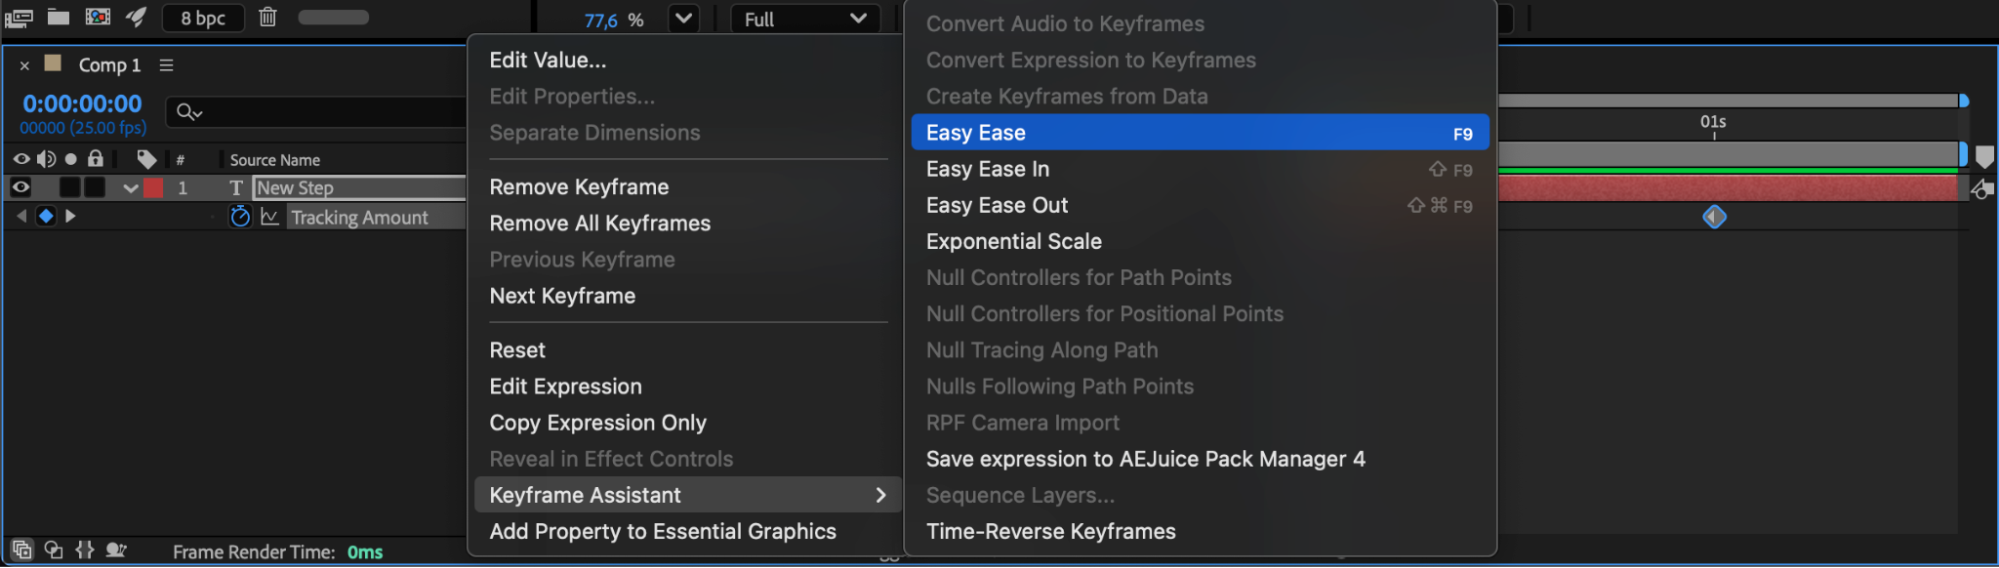
Task: Select the Tracking Amount keyframe at 01s
Action: [x=1714, y=217]
